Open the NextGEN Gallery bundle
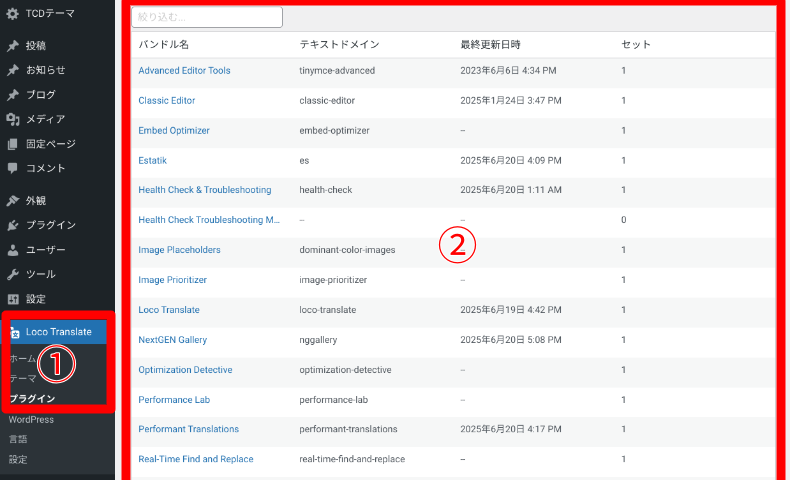Viewport: 790px width, 480px height. (x=172, y=340)
